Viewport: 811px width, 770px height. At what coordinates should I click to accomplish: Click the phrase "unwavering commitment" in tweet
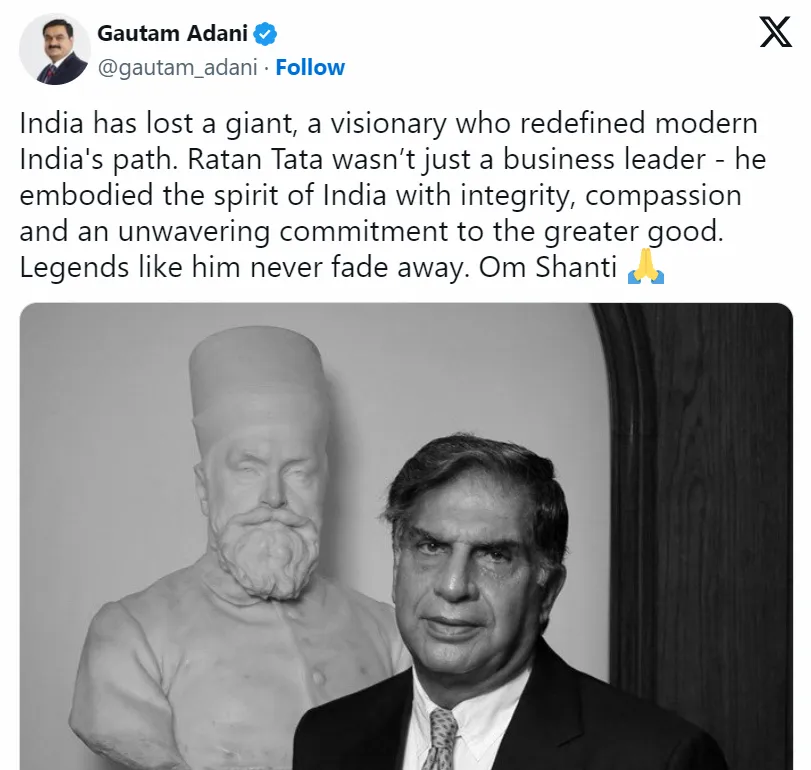point(283,231)
